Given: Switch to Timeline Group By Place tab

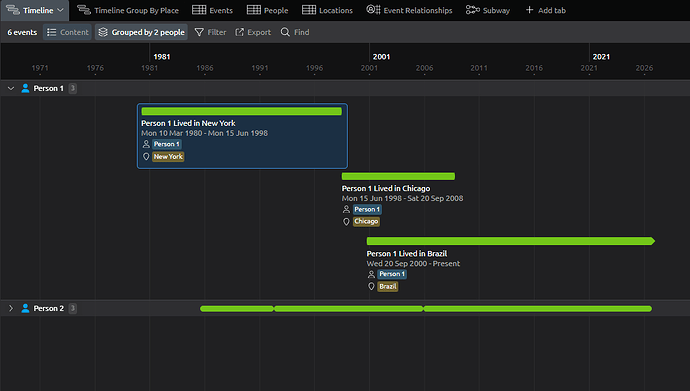Looking at the screenshot, I should [128, 10].
